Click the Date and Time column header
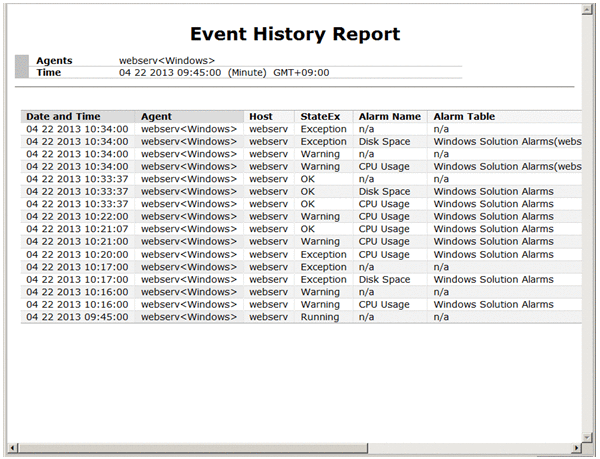Screen dimensions: 600x459 coord(63,117)
